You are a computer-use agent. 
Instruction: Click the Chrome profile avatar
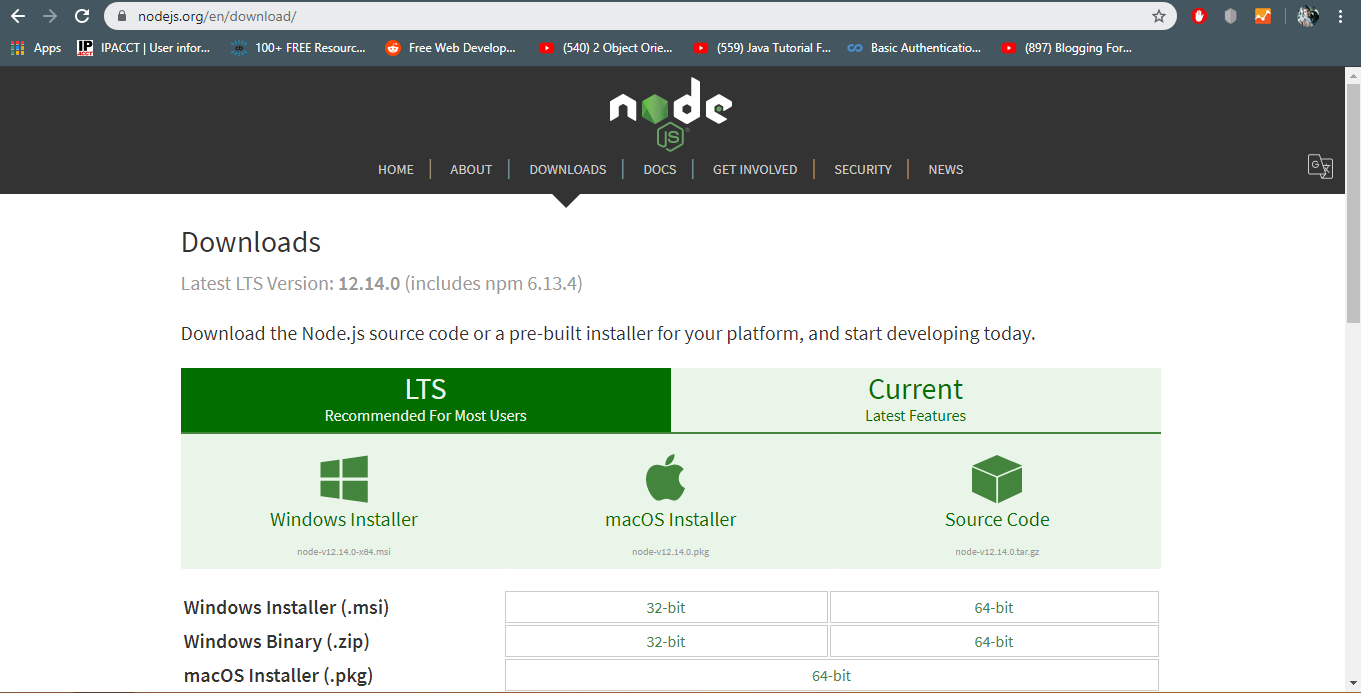tap(1308, 16)
